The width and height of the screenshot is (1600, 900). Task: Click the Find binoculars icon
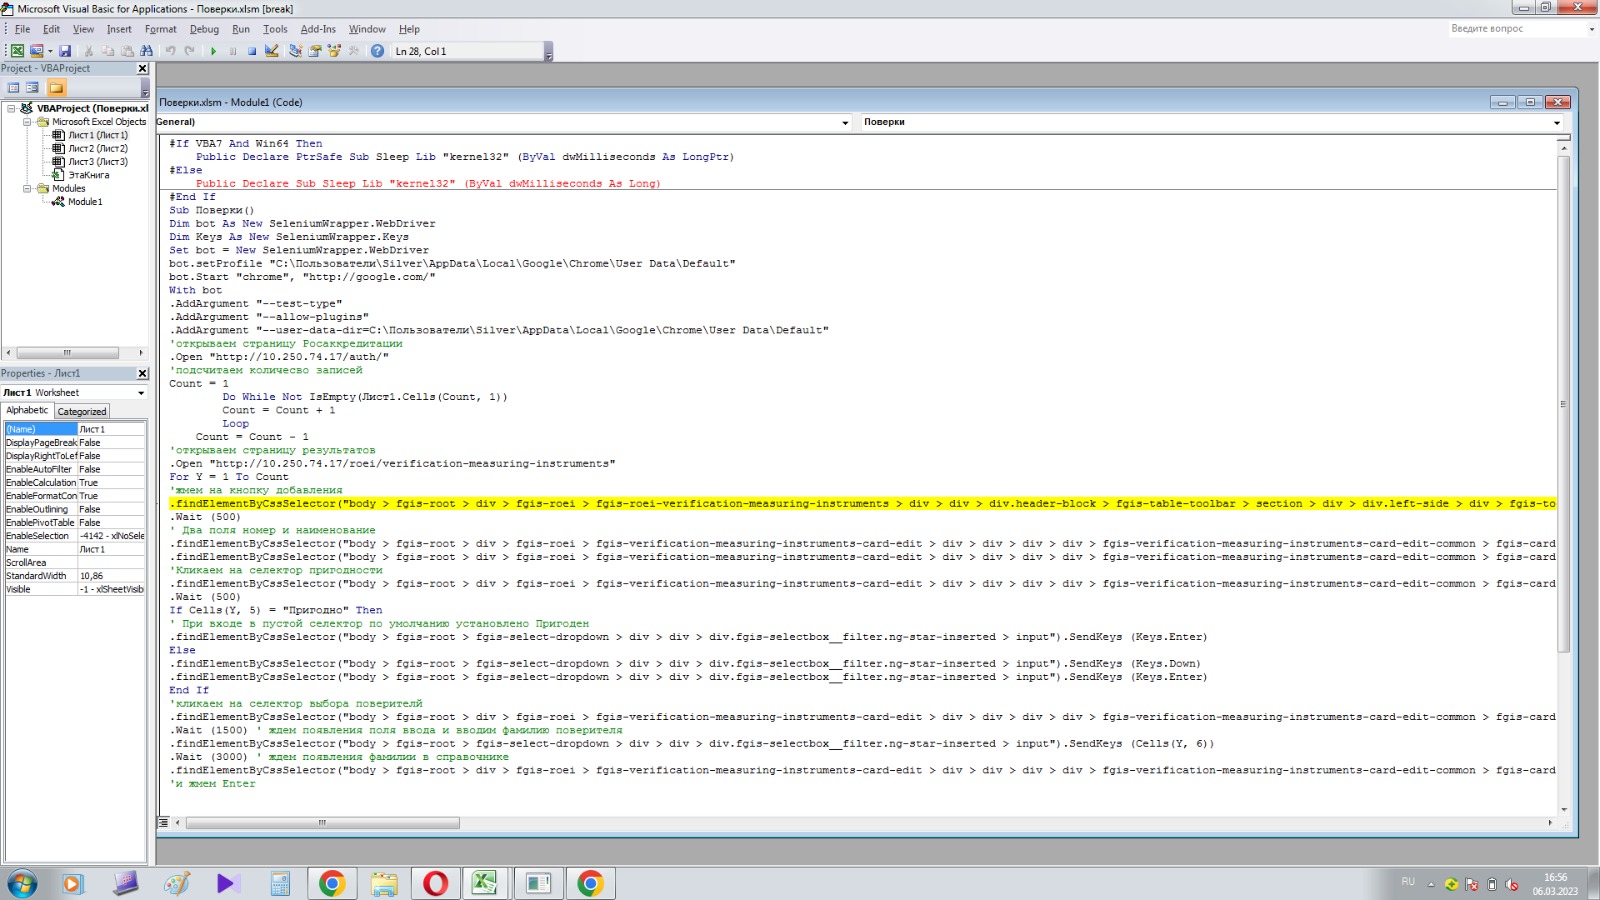pyautogui.click(x=147, y=51)
